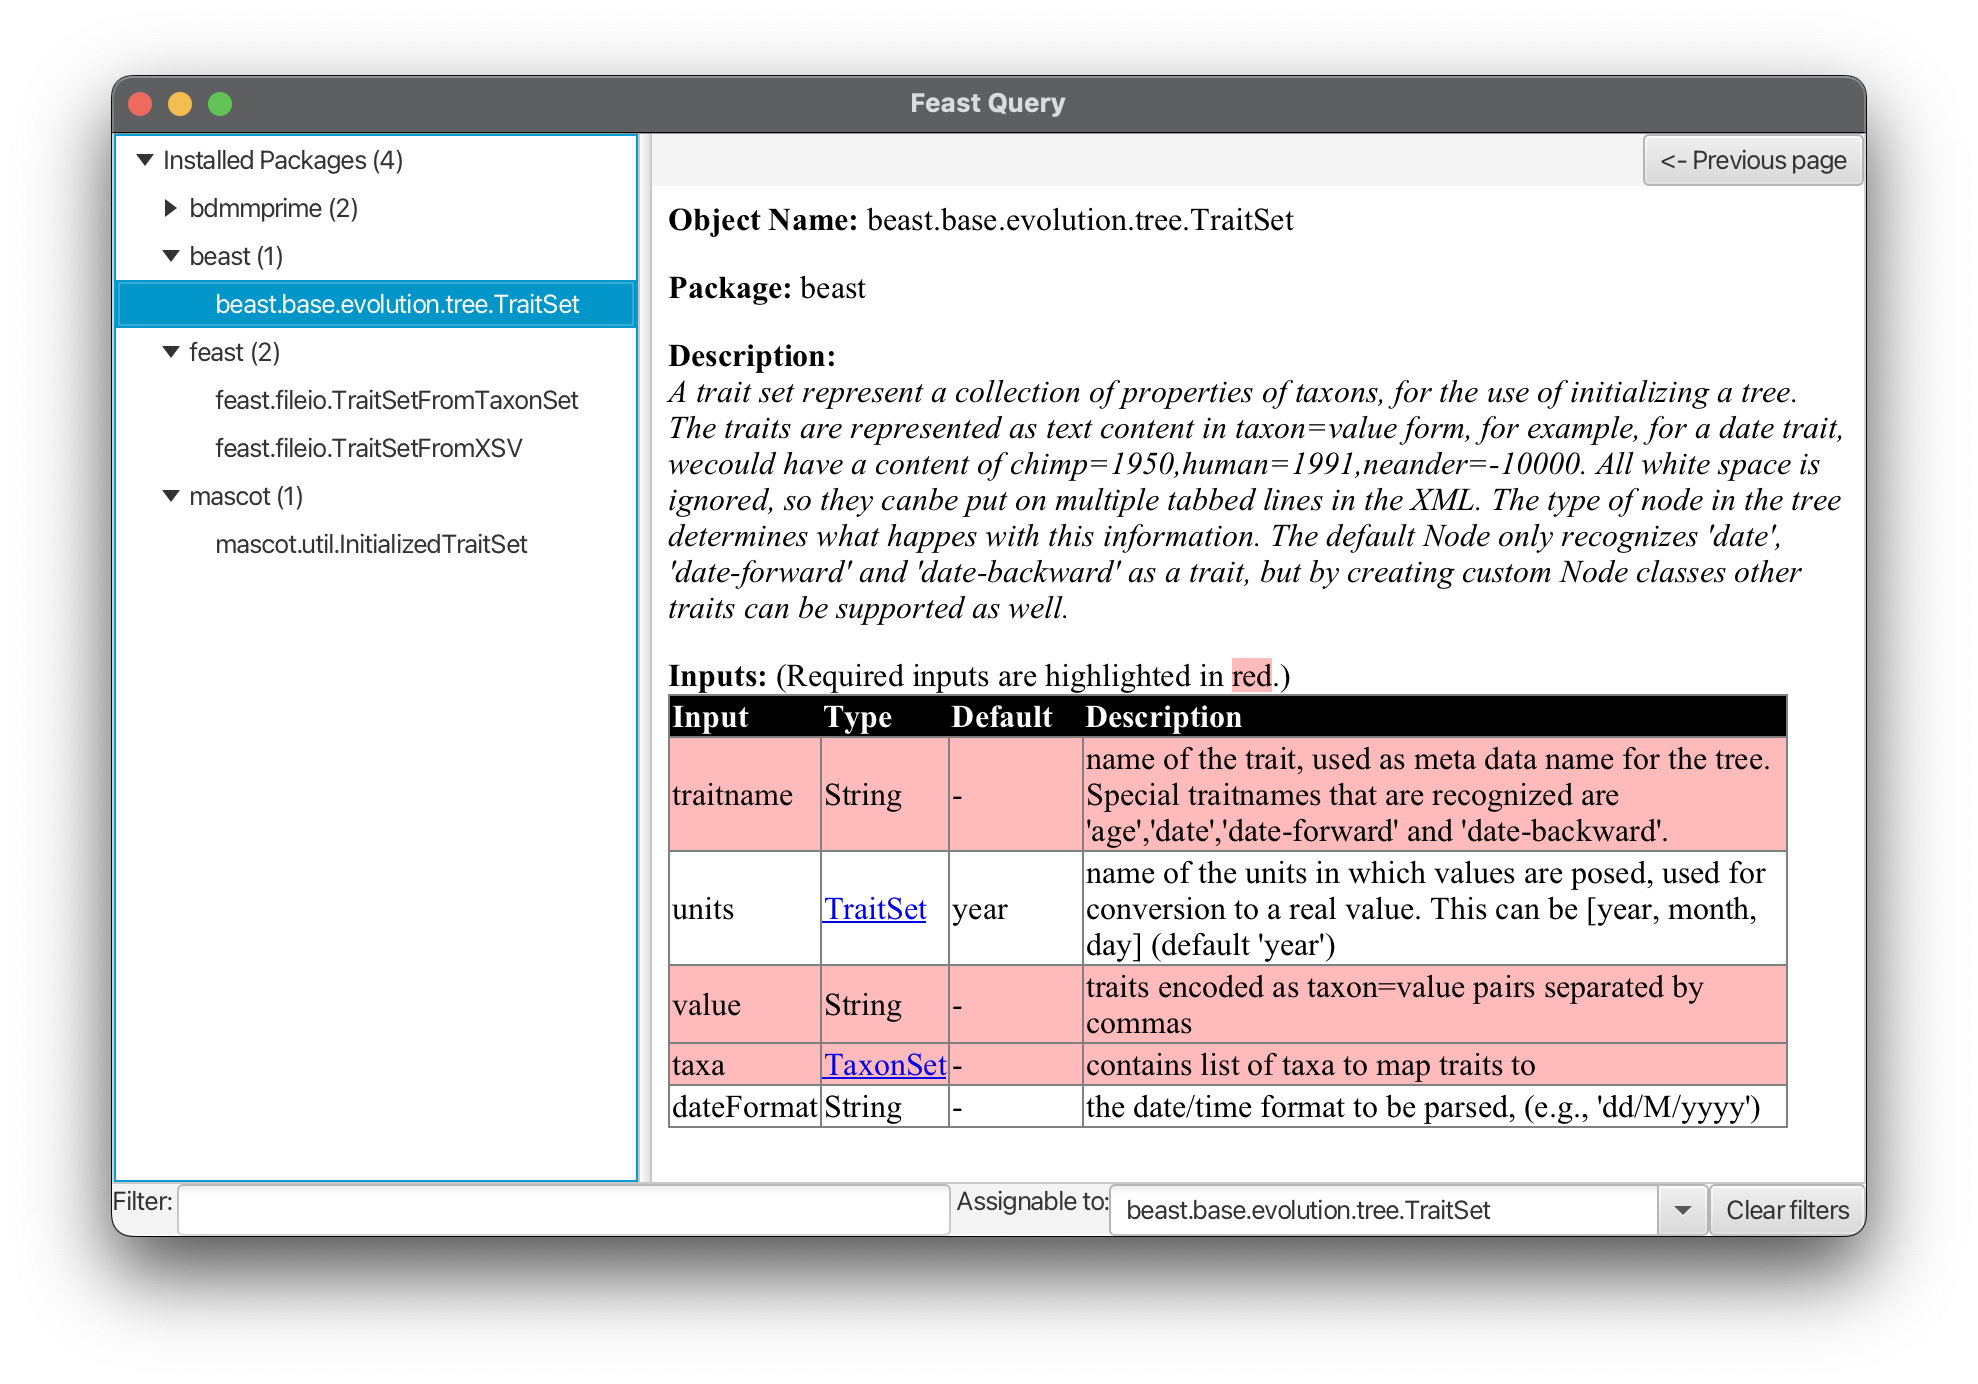Viewport: 1978px width, 1384px height.
Task: Minimize the Feast Query window
Action: [180, 104]
